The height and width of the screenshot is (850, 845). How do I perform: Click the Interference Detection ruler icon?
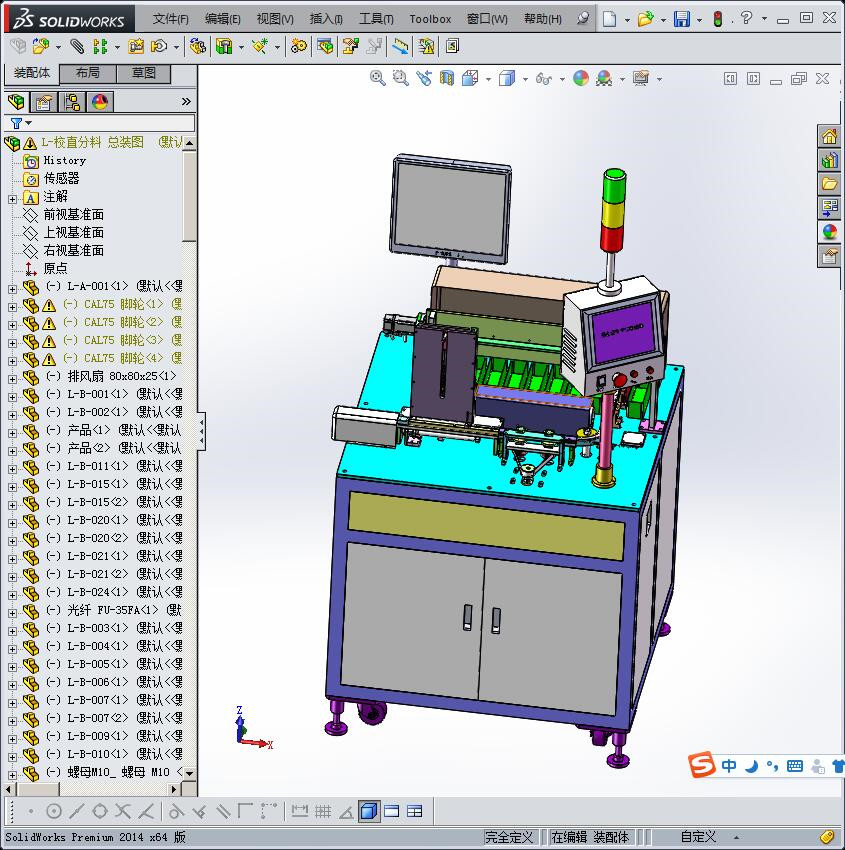(x=400, y=47)
